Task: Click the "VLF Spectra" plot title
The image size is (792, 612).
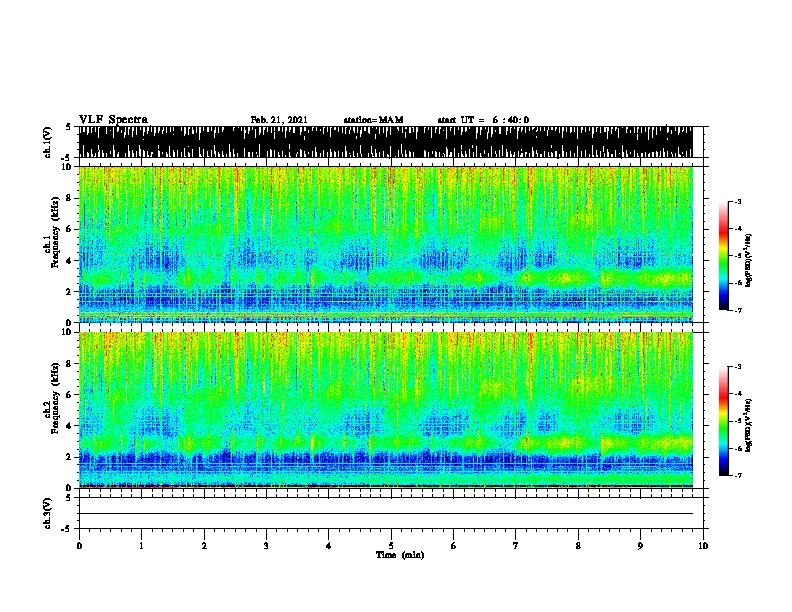Action: click(x=113, y=120)
